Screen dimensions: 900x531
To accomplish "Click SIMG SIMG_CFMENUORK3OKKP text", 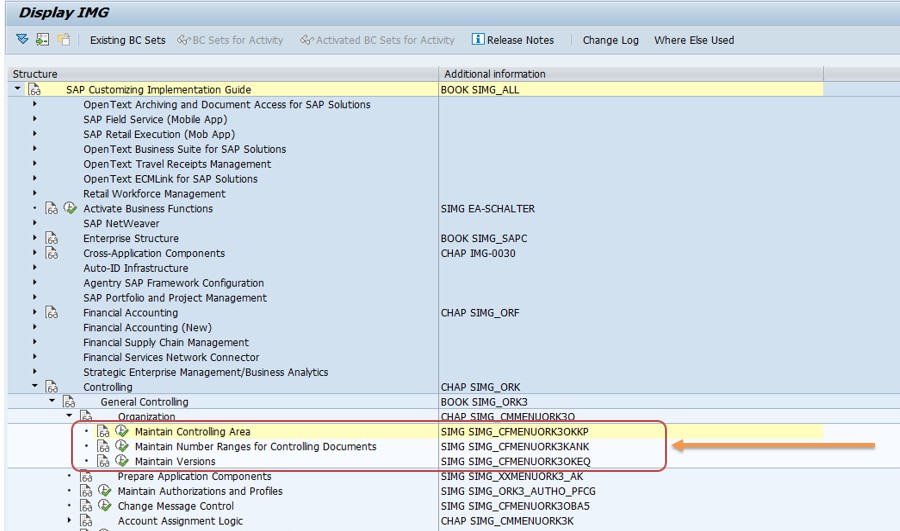I will point(514,432).
